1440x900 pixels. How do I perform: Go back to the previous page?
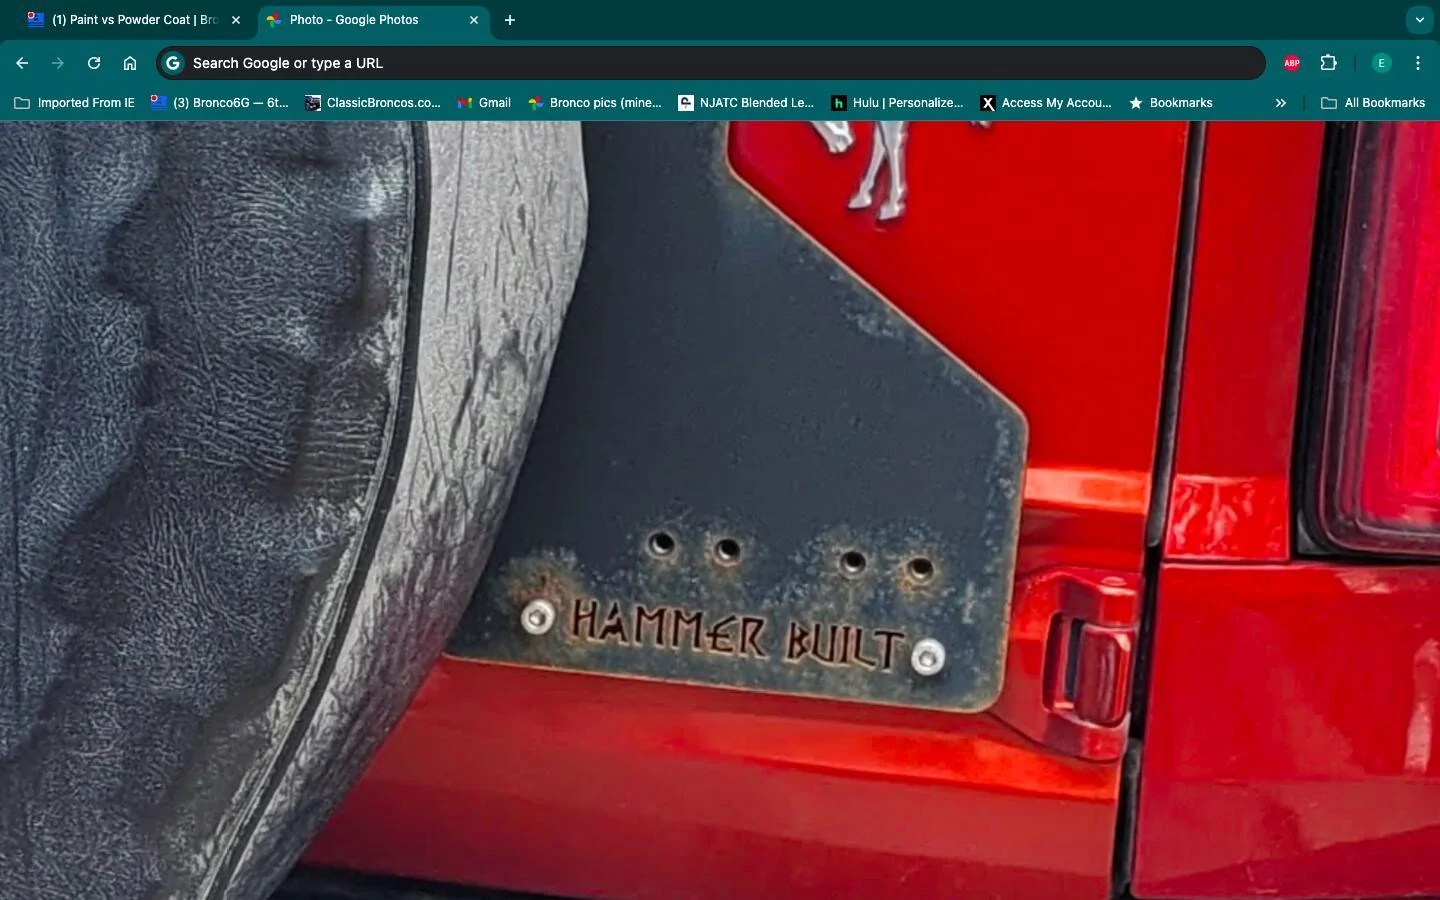[x=22, y=63]
